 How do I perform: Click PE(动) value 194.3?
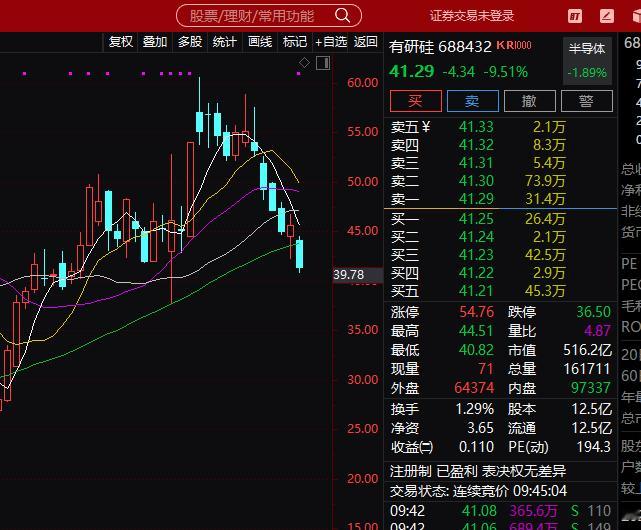pos(594,447)
